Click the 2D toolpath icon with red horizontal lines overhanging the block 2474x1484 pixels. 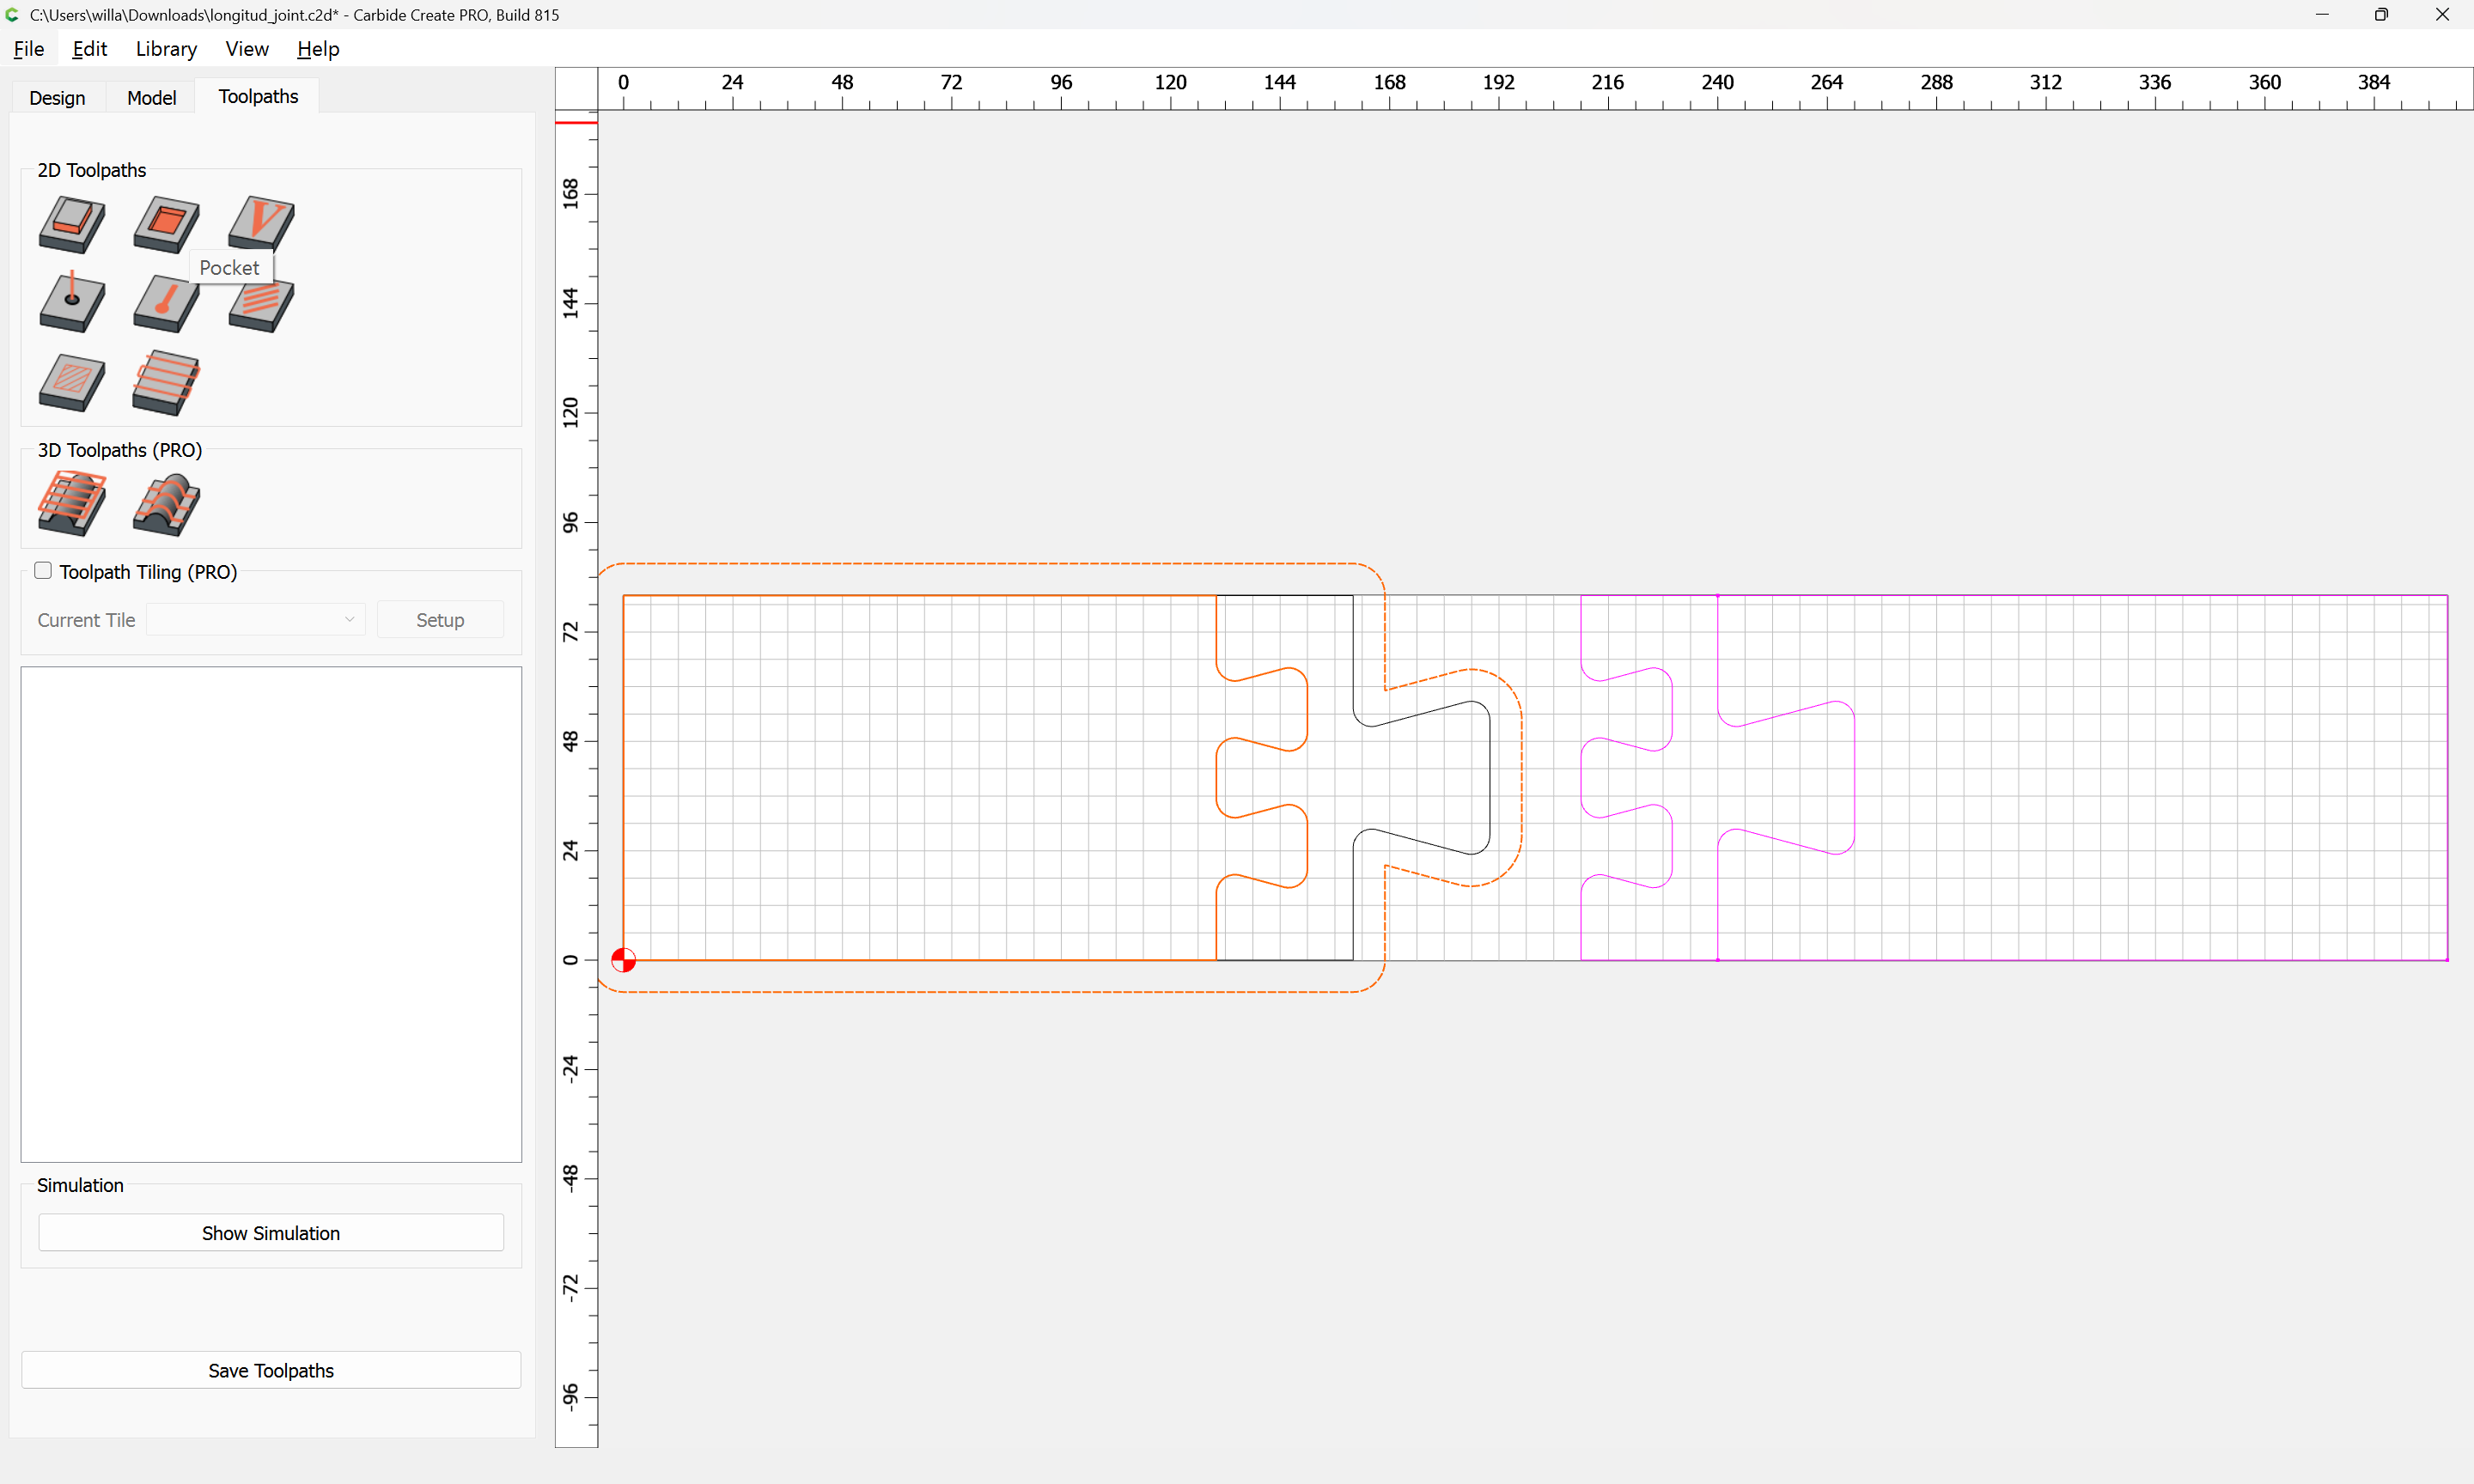[166, 383]
